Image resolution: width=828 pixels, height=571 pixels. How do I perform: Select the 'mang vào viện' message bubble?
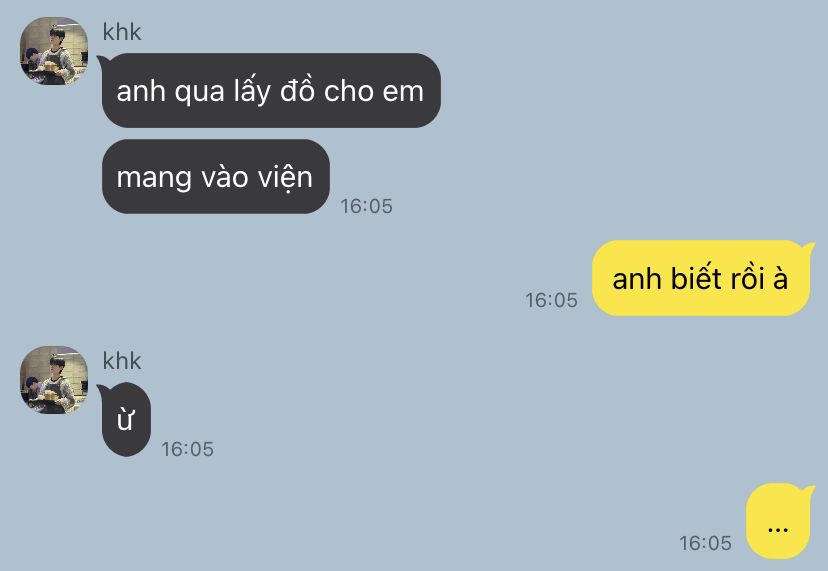[215, 176]
